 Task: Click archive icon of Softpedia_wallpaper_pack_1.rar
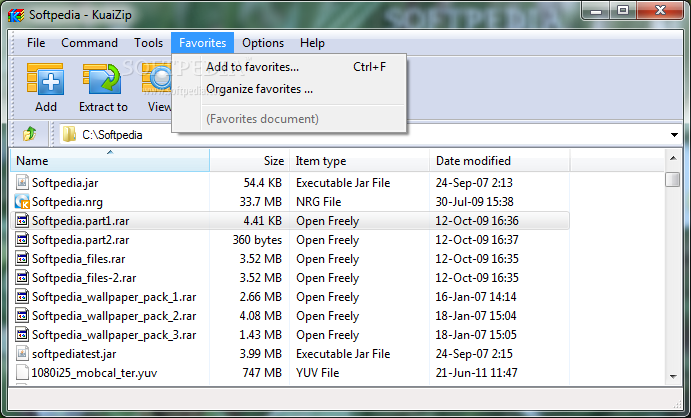click(x=22, y=296)
